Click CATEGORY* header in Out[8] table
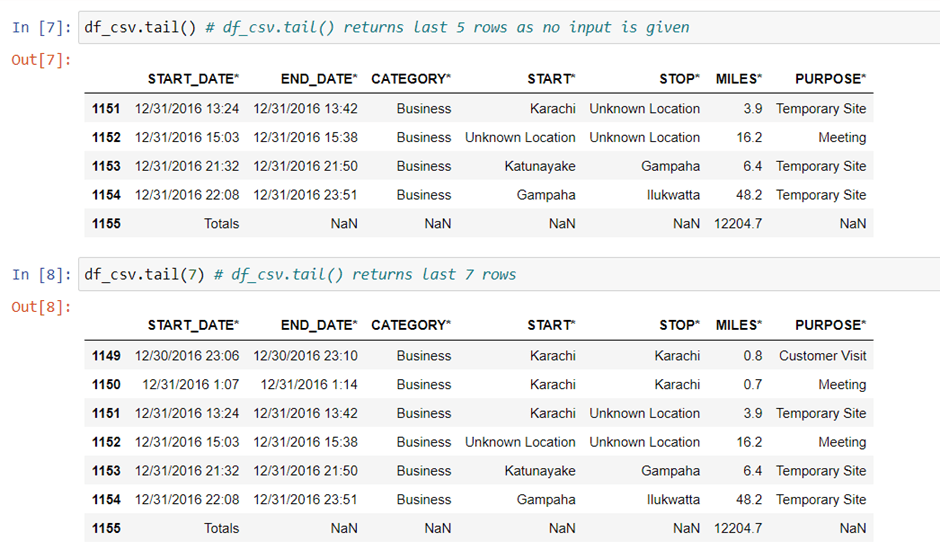This screenshot has height=550, width=940. [411, 325]
